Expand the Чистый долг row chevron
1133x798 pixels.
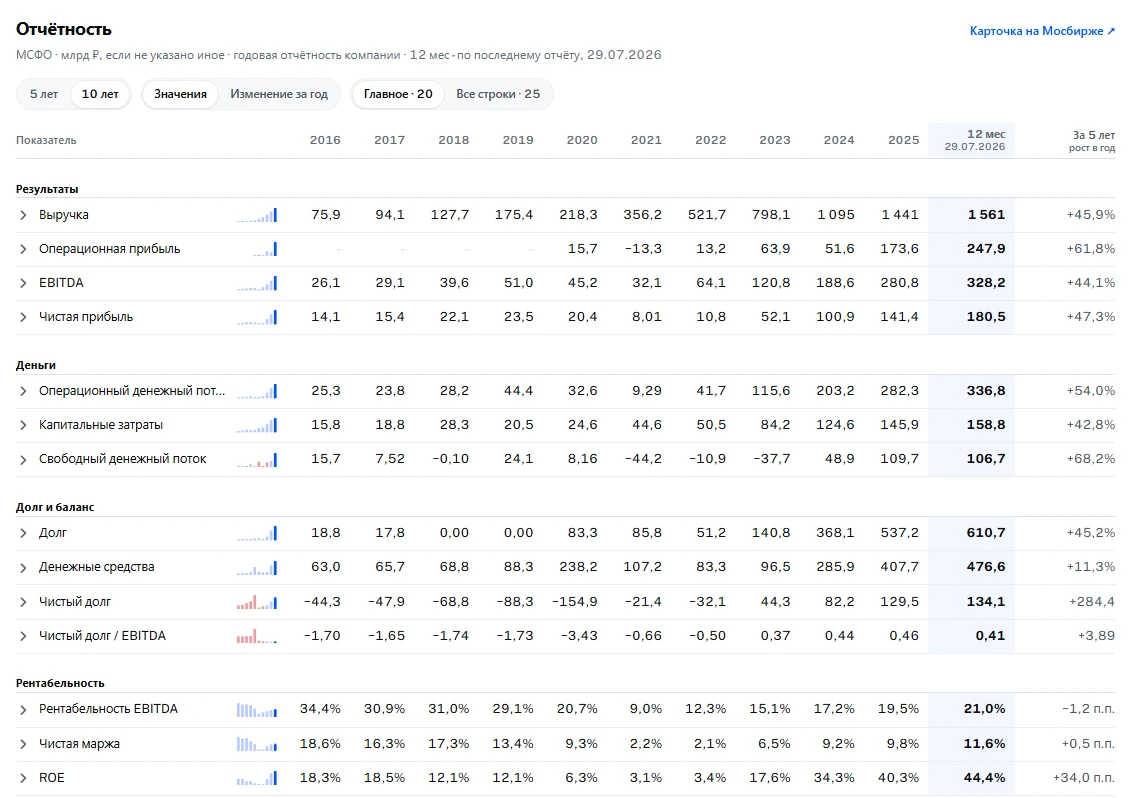(23, 601)
